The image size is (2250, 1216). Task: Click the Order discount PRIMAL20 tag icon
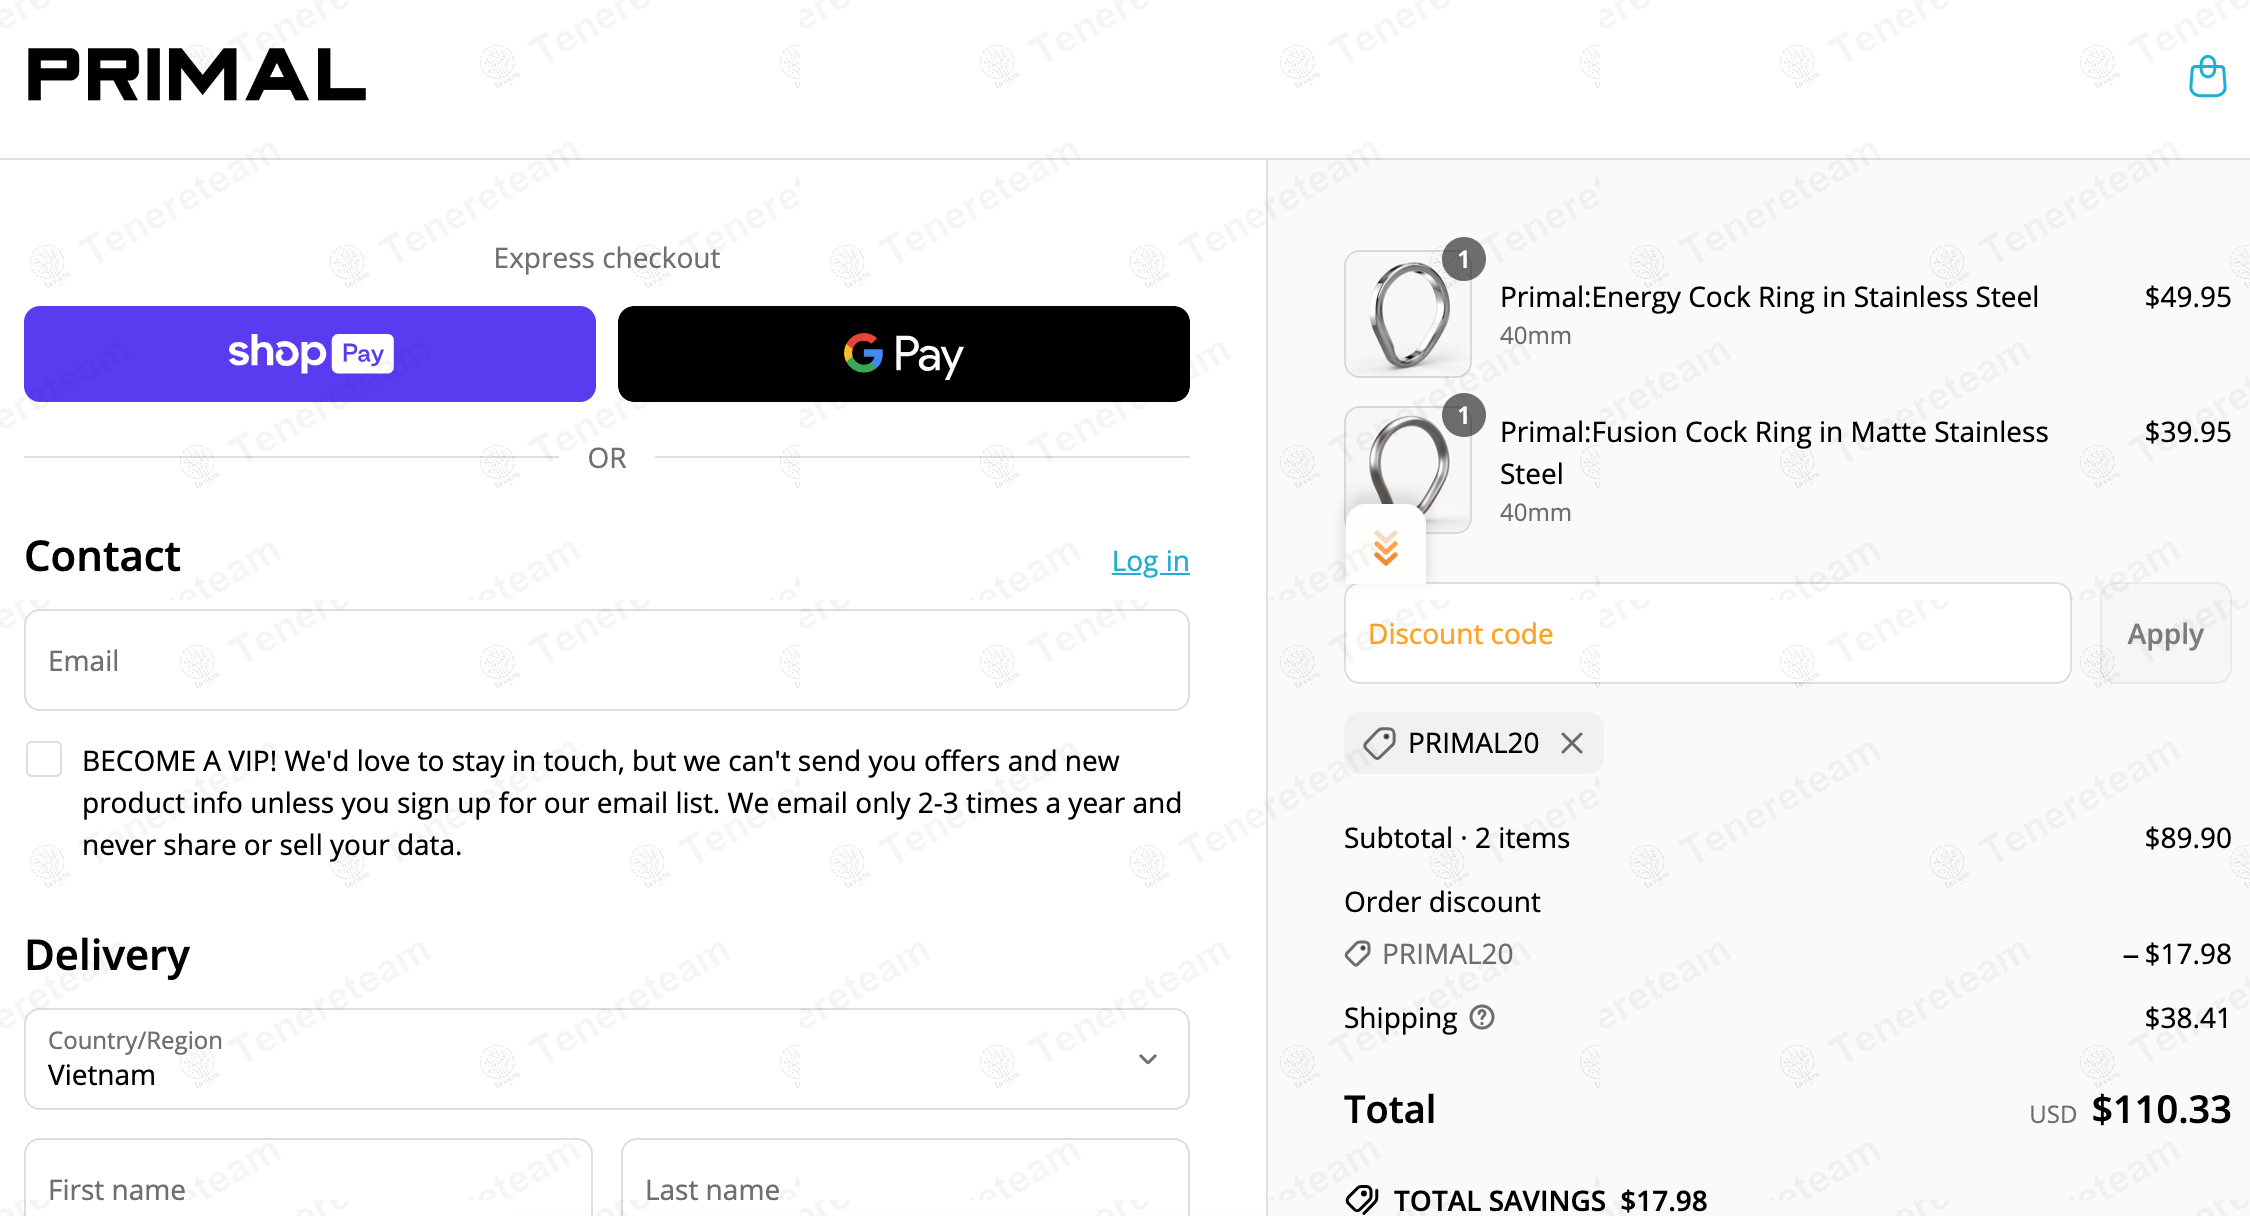point(1357,954)
